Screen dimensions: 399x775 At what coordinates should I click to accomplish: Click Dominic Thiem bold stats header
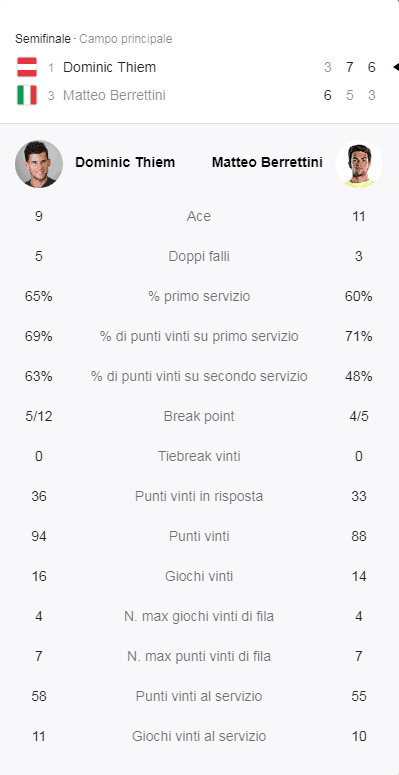(x=125, y=162)
